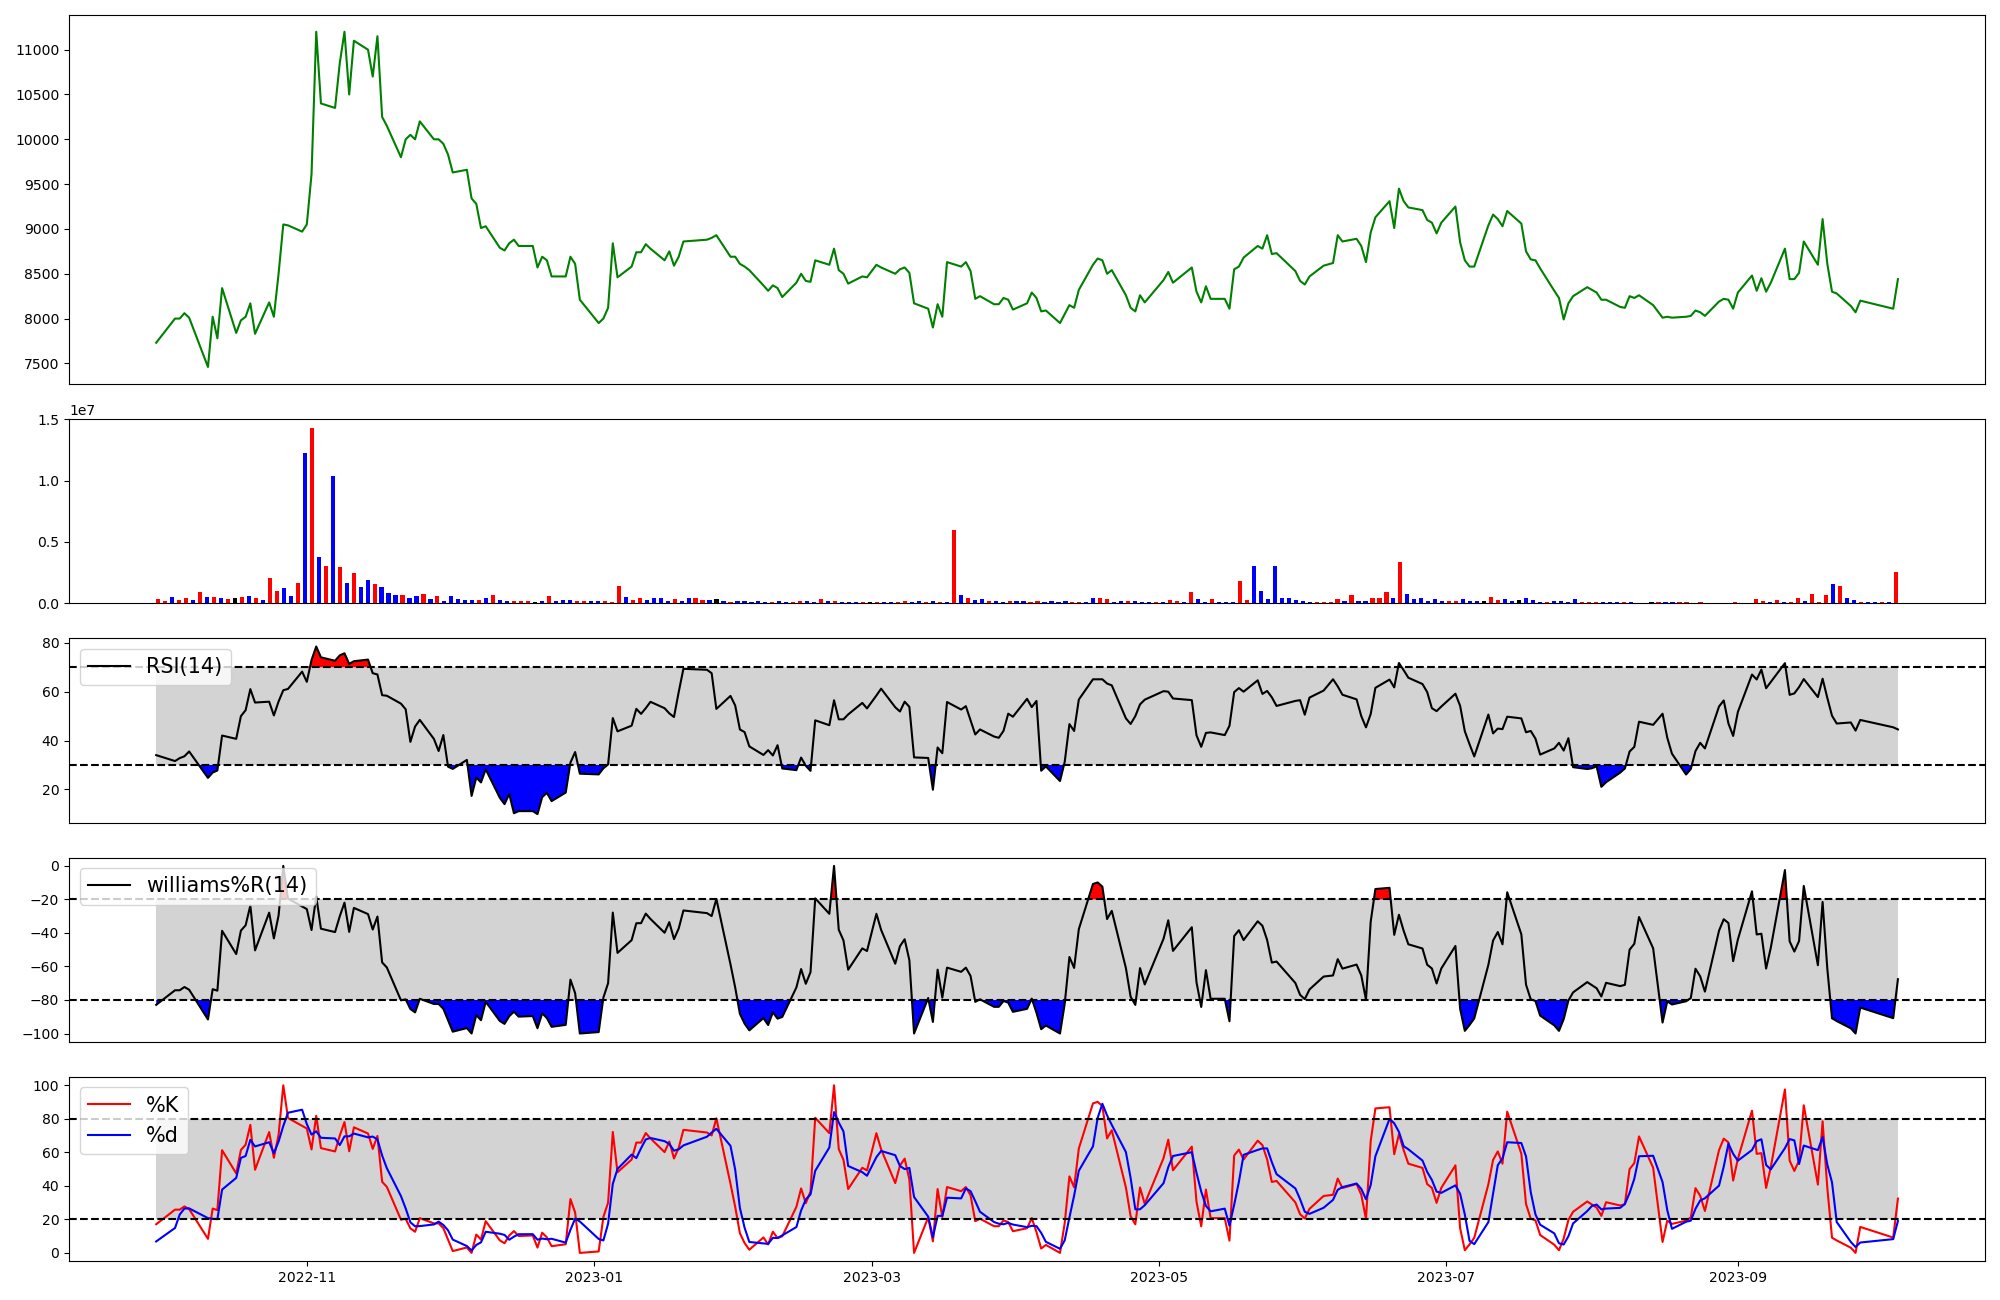Click the blue %d legend entry
The height and width of the screenshot is (1300, 2000).
pos(161,1135)
